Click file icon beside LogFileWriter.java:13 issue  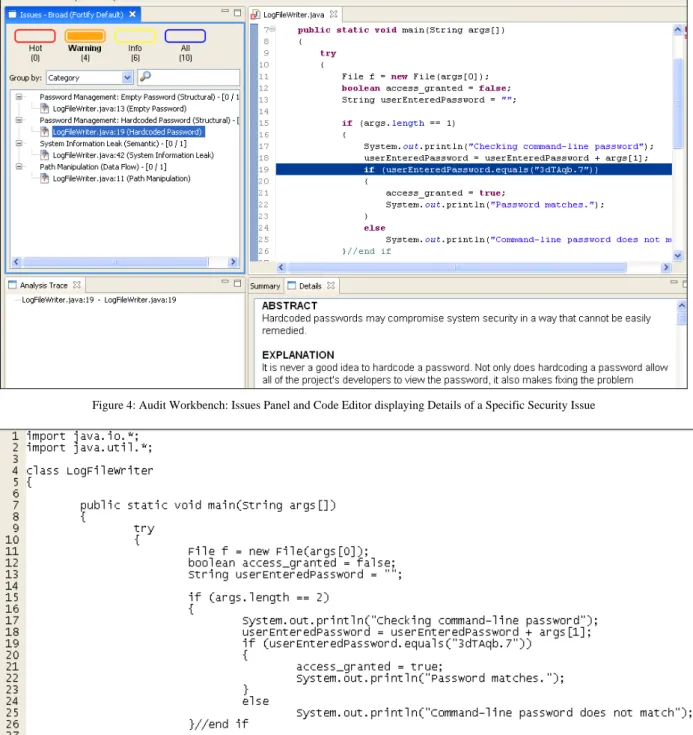(45, 109)
